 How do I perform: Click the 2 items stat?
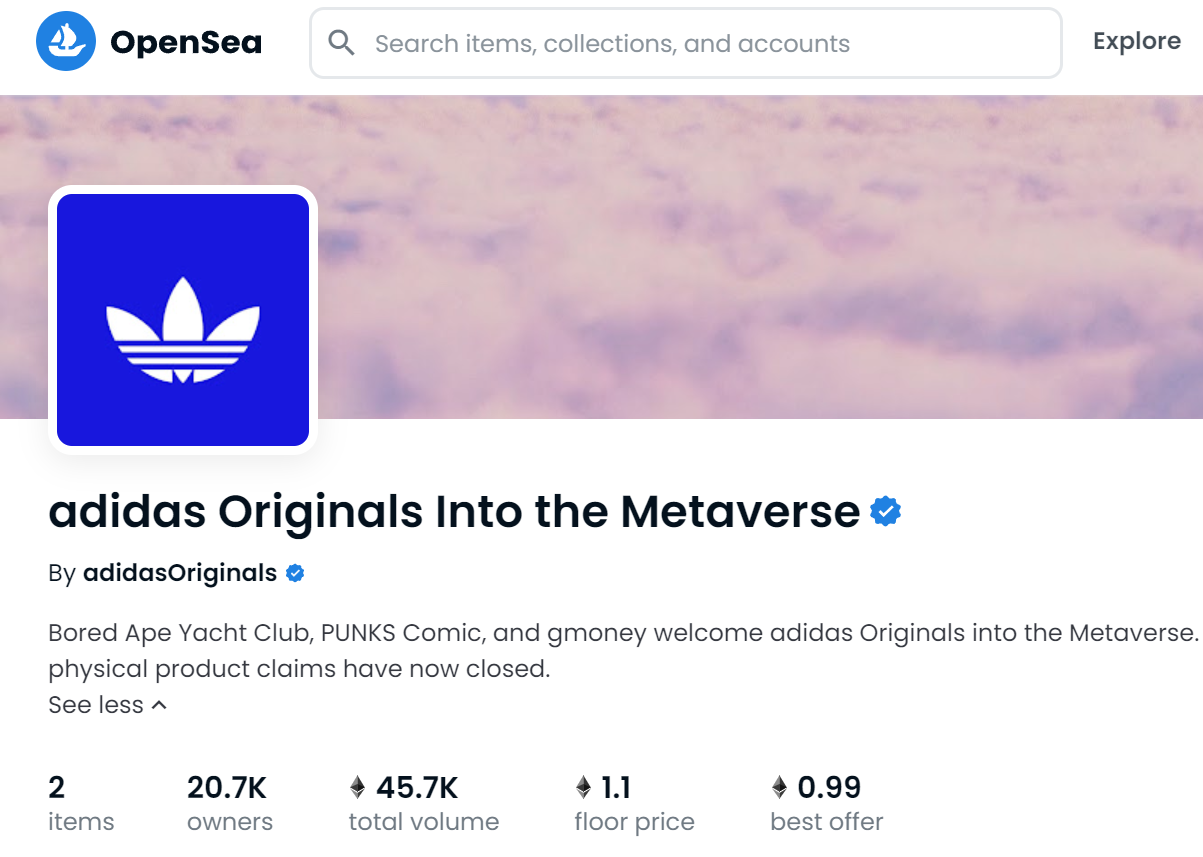click(x=80, y=804)
